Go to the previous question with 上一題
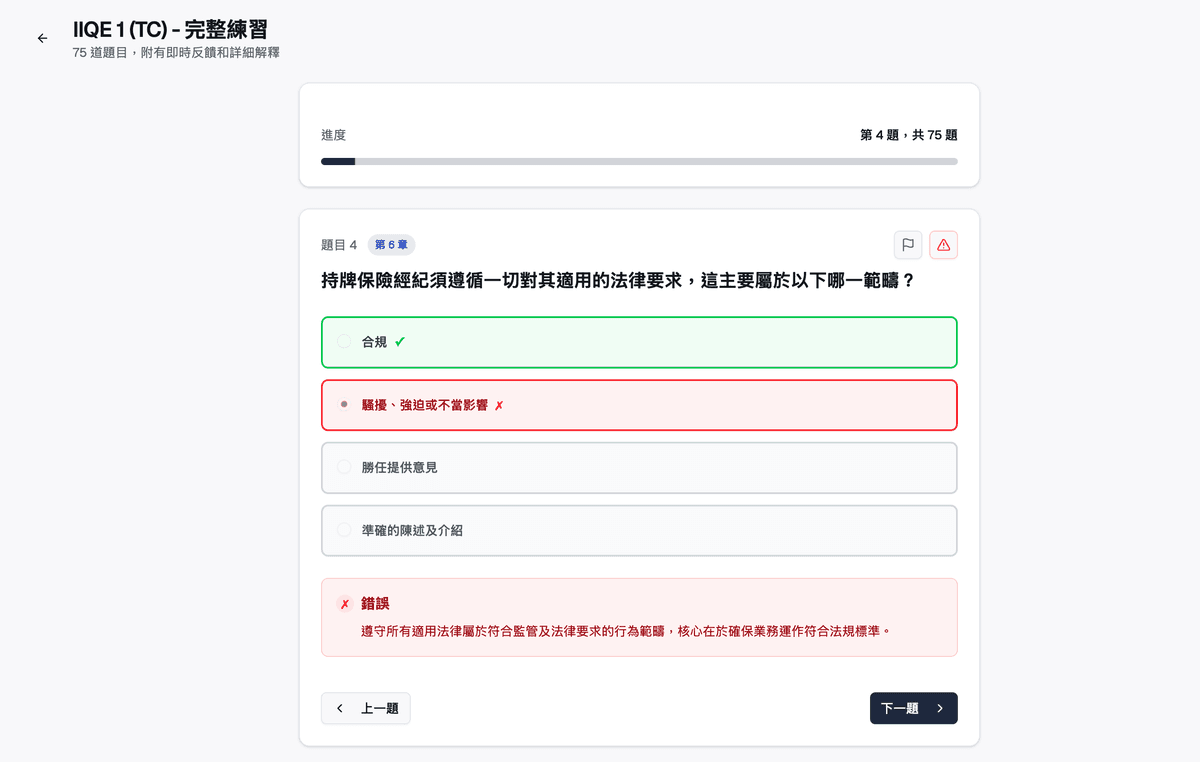The image size is (1200, 762). (x=366, y=707)
